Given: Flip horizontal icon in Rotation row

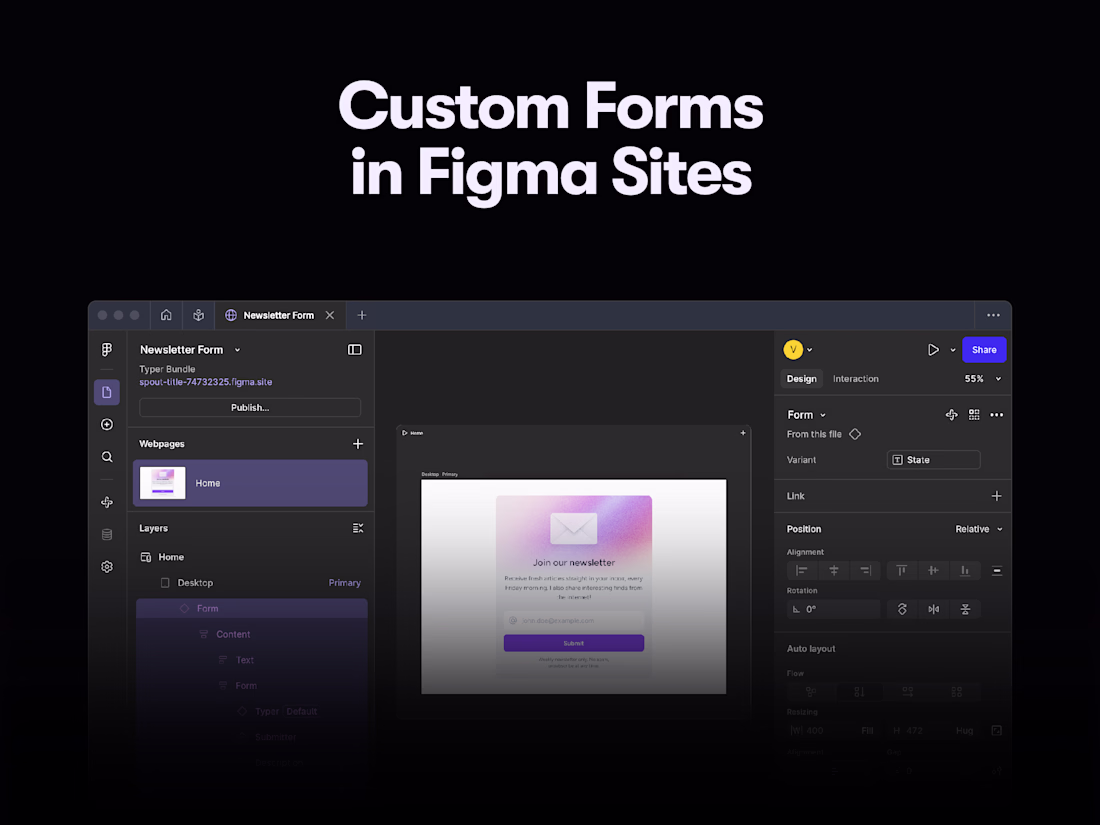Looking at the screenshot, I should pyautogui.click(x=934, y=610).
